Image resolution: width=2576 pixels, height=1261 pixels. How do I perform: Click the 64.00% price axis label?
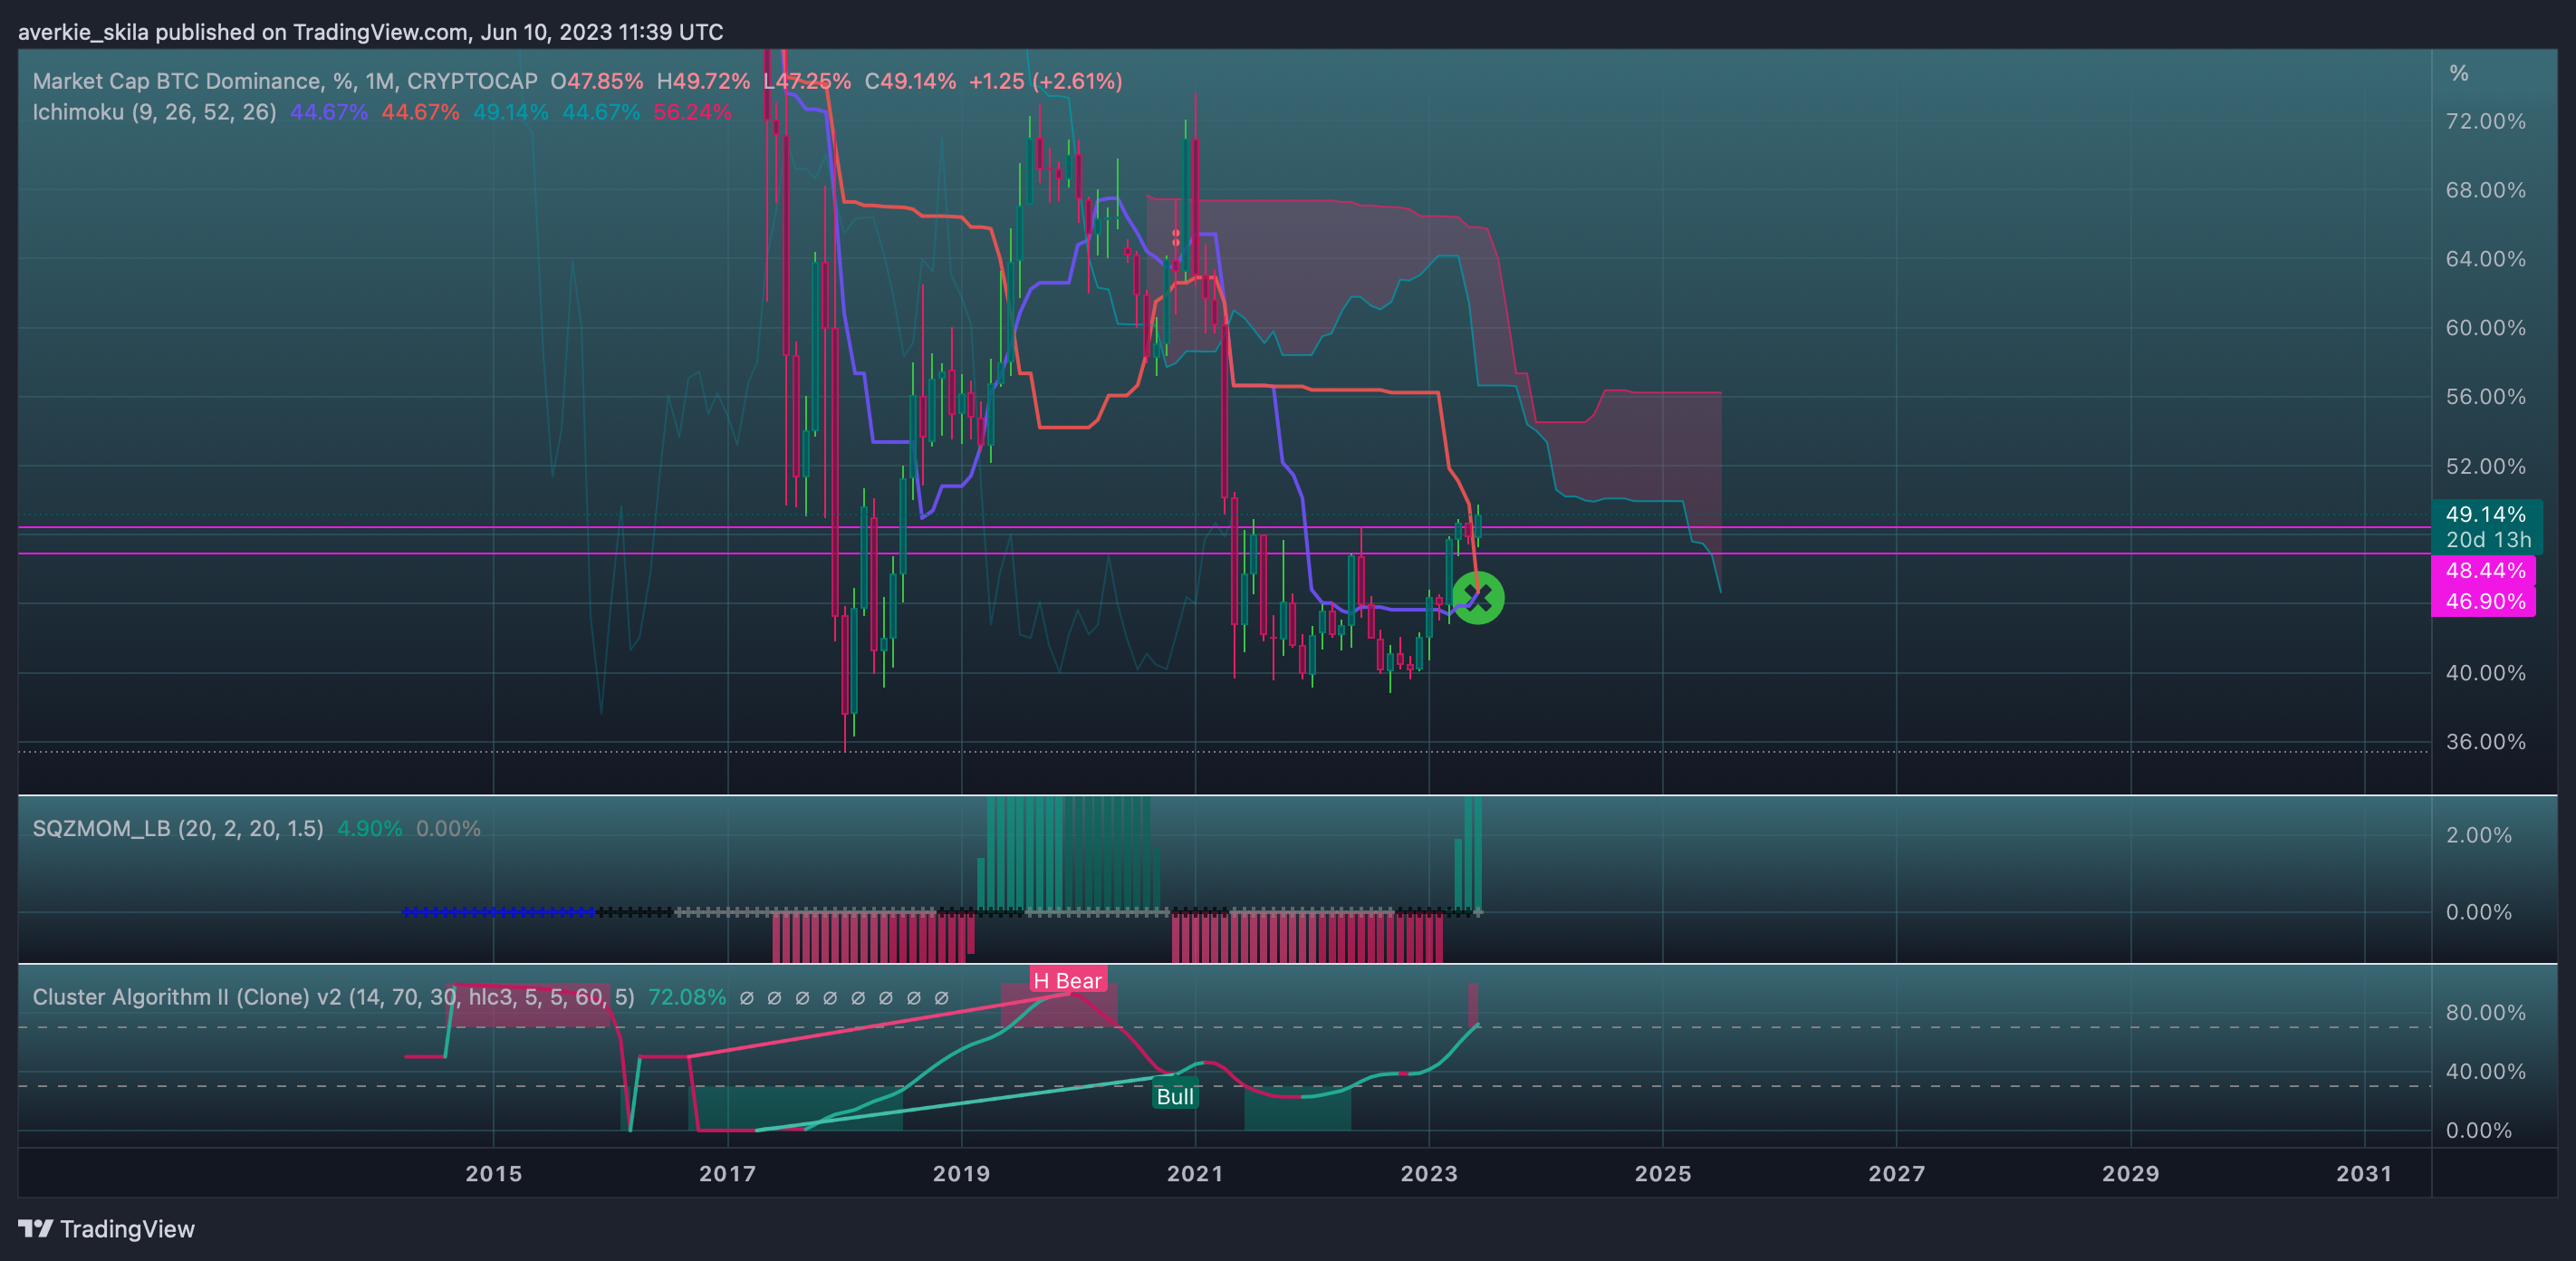click(x=2486, y=260)
